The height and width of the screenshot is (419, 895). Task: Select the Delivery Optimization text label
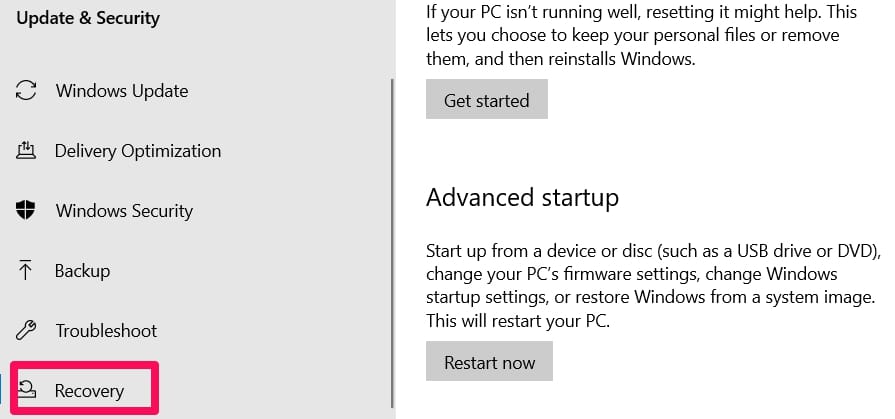[138, 151]
